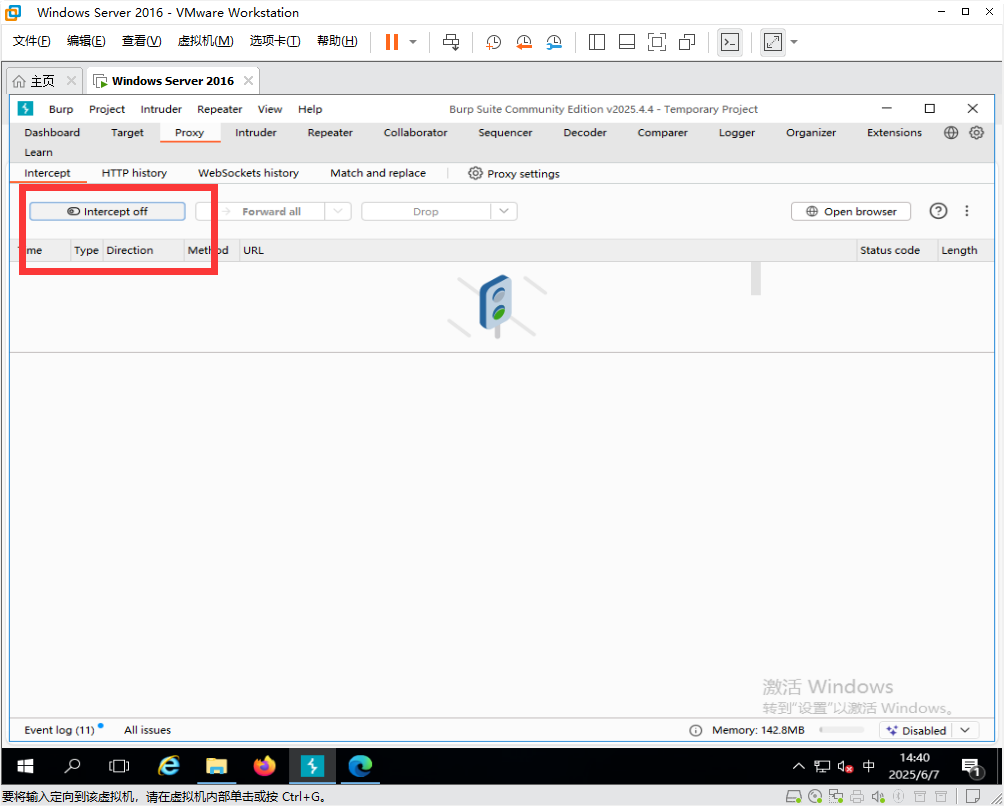Expand the Forward all dropdown arrow
Screen dimensions: 1004x806
click(x=338, y=211)
